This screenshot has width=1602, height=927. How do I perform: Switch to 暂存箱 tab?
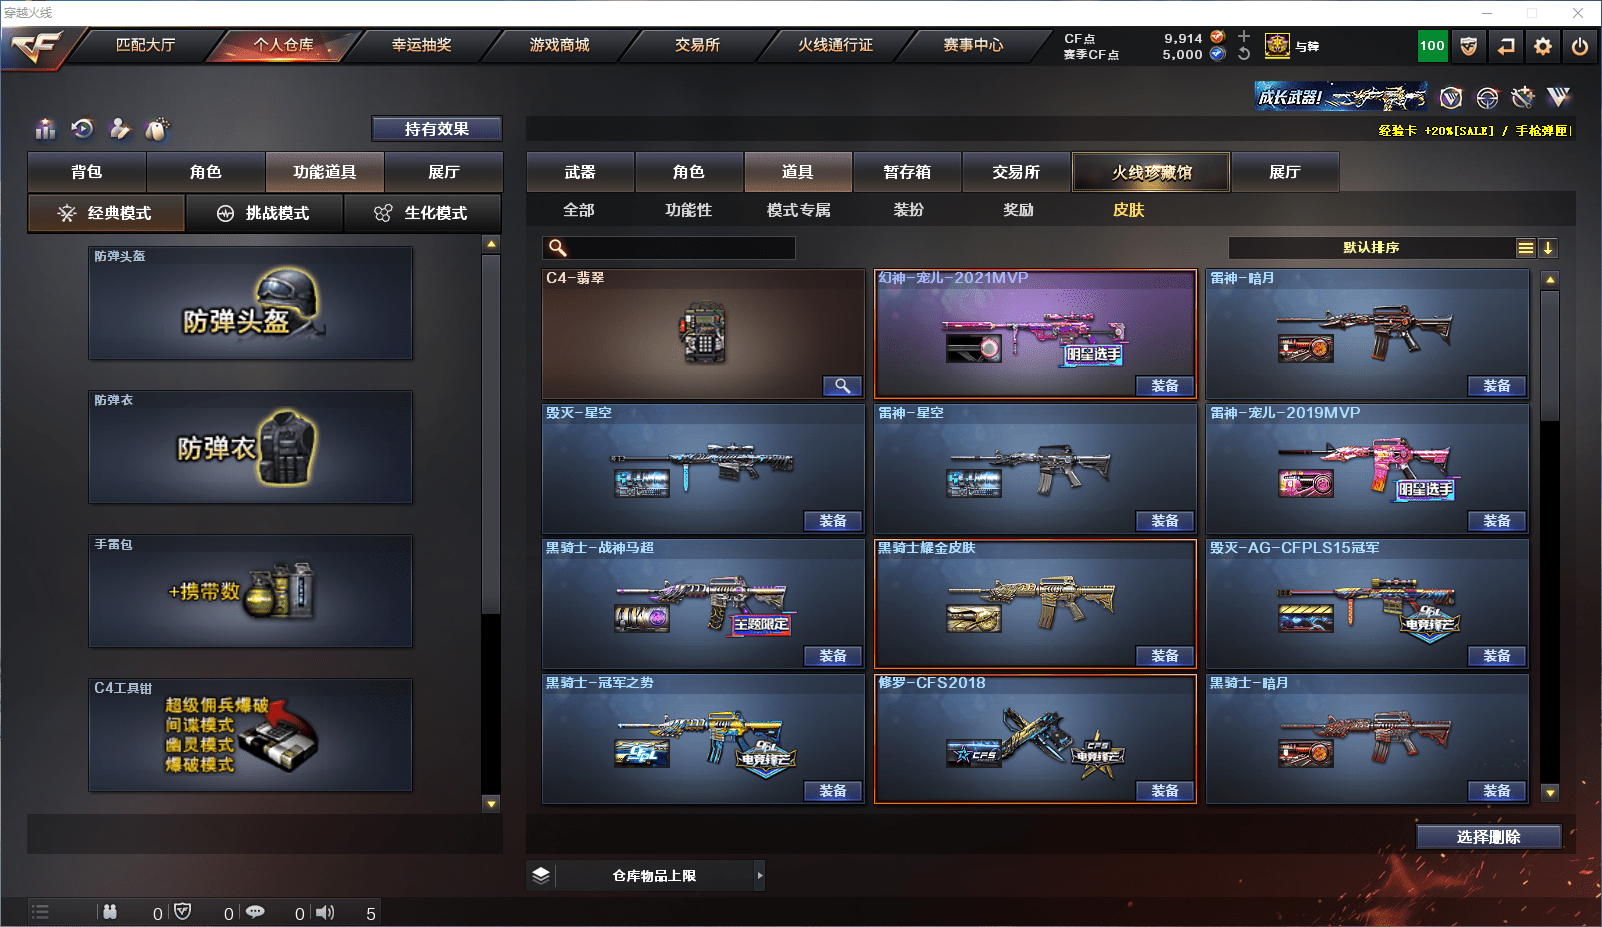pos(907,172)
